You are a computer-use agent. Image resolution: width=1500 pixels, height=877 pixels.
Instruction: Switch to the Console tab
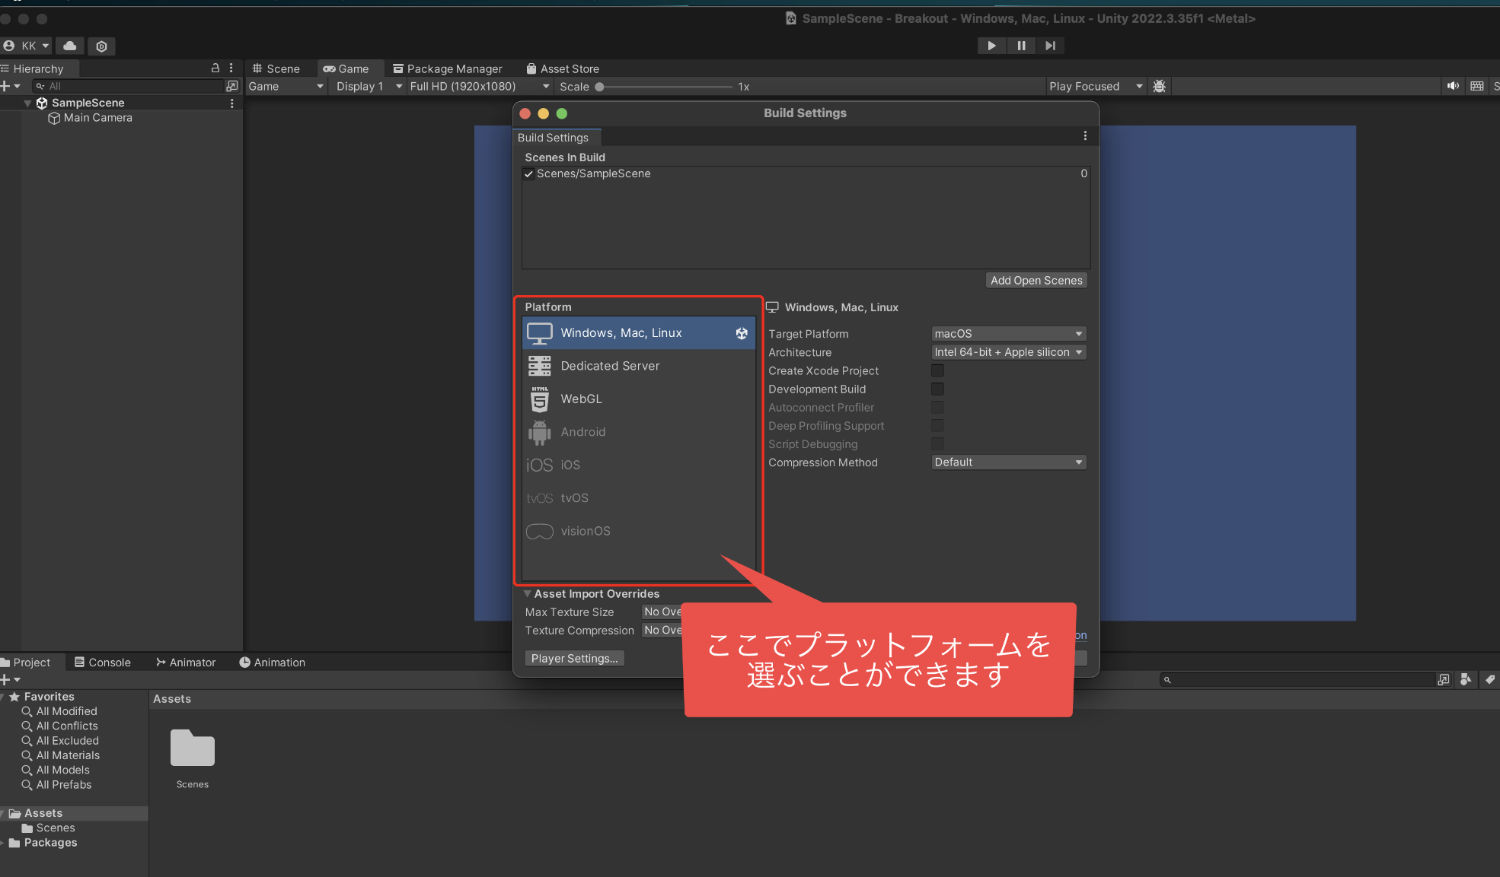point(103,663)
